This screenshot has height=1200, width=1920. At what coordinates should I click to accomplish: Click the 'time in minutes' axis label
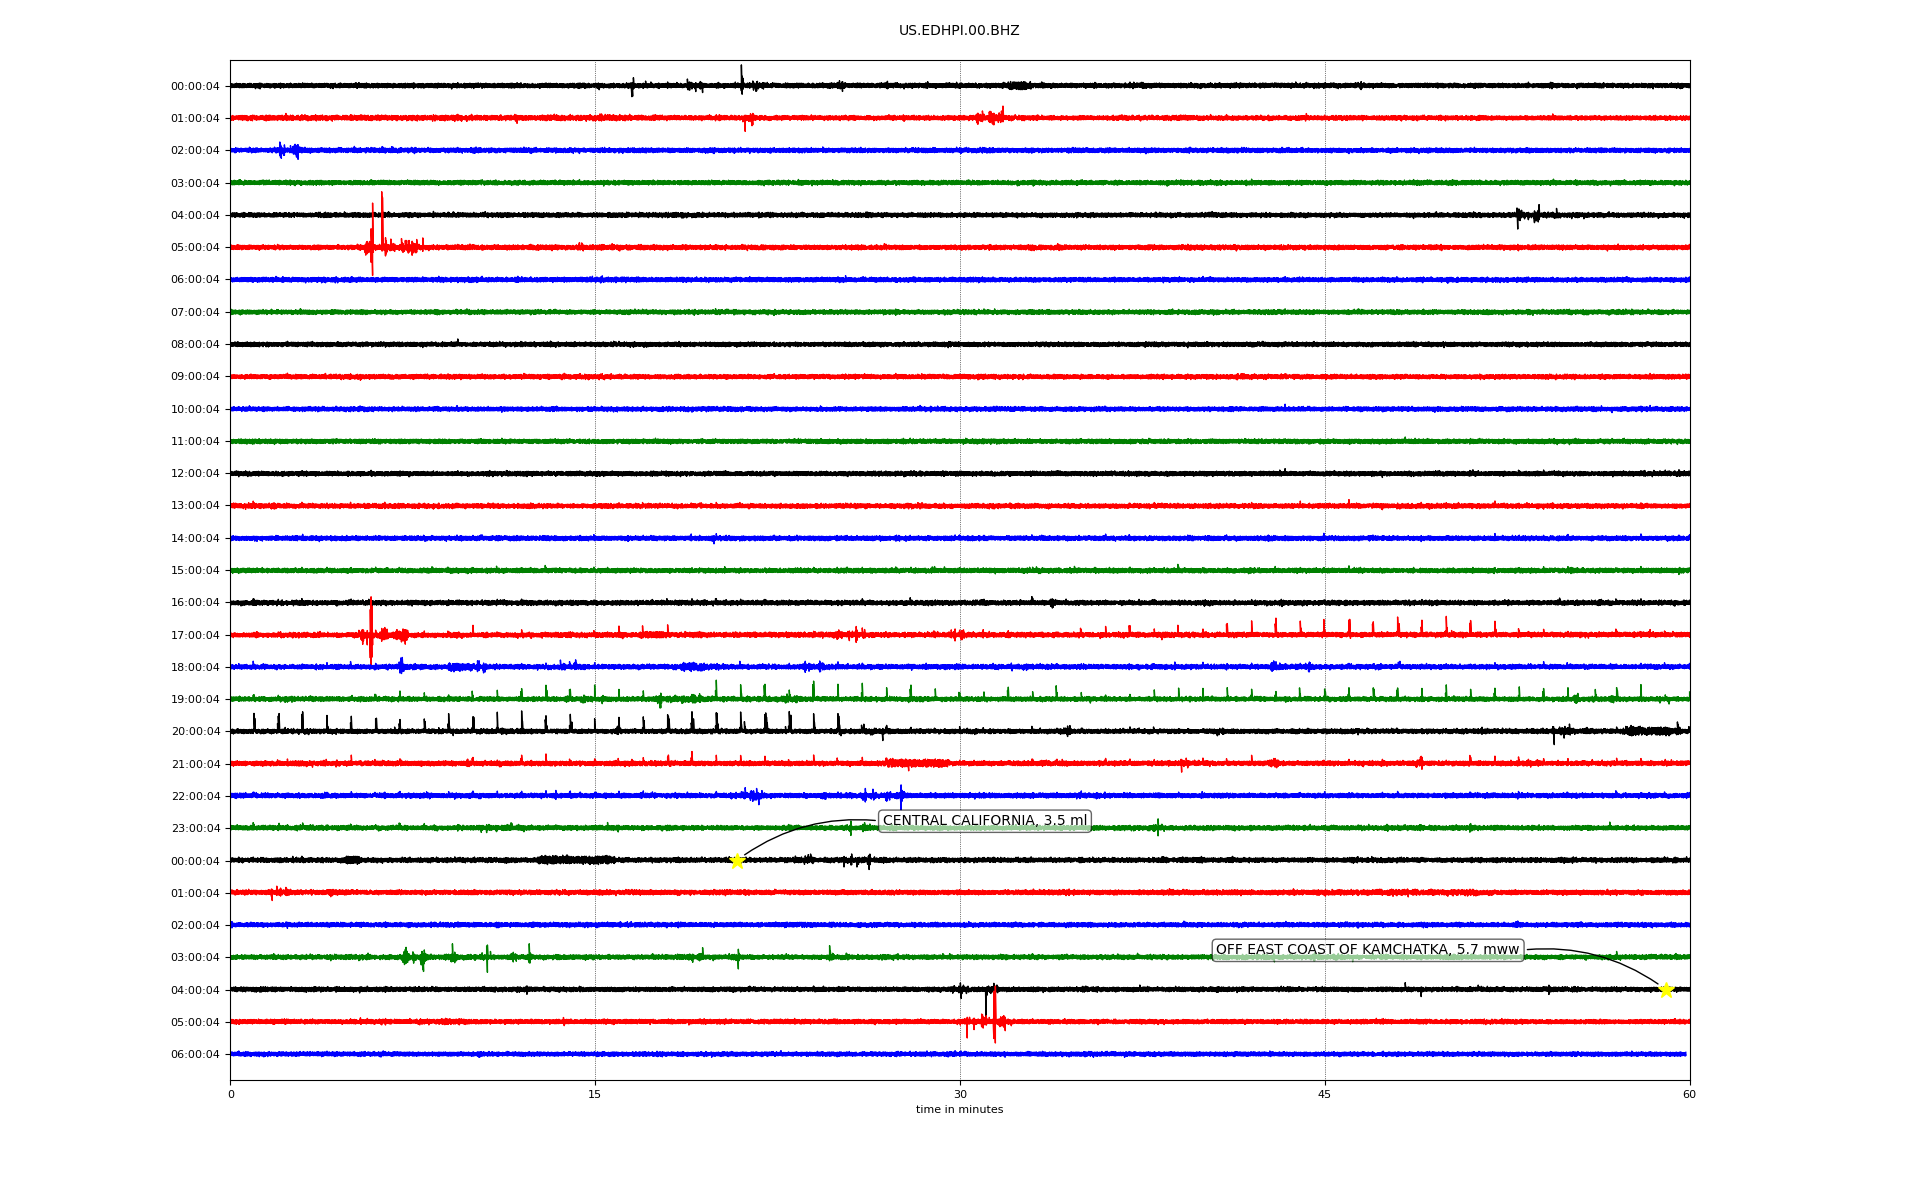pos(958,1110)
